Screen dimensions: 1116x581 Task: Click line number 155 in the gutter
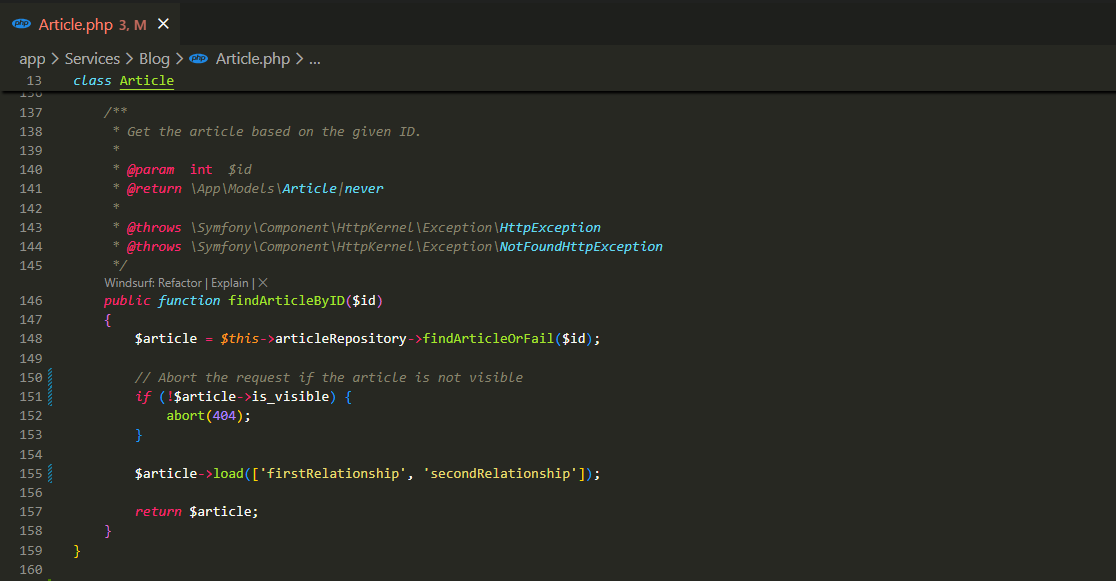tap(31, 473)
